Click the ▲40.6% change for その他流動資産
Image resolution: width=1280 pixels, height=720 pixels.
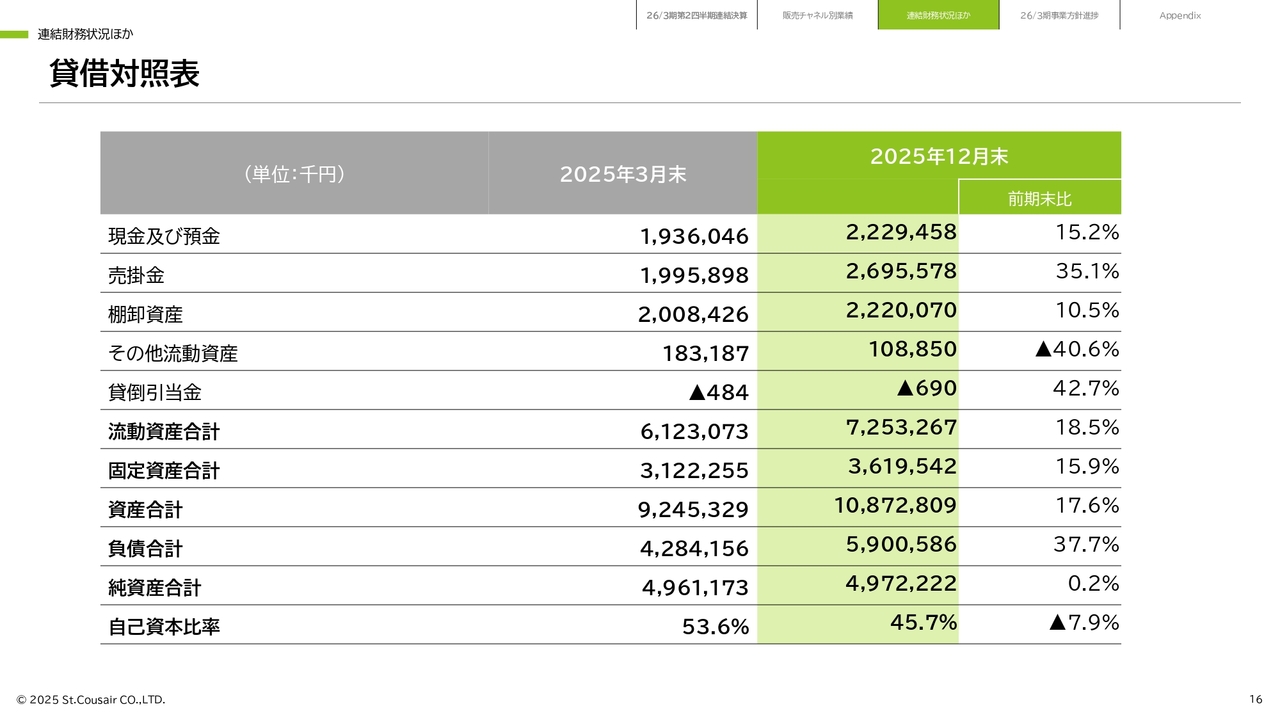[1076, 349]
